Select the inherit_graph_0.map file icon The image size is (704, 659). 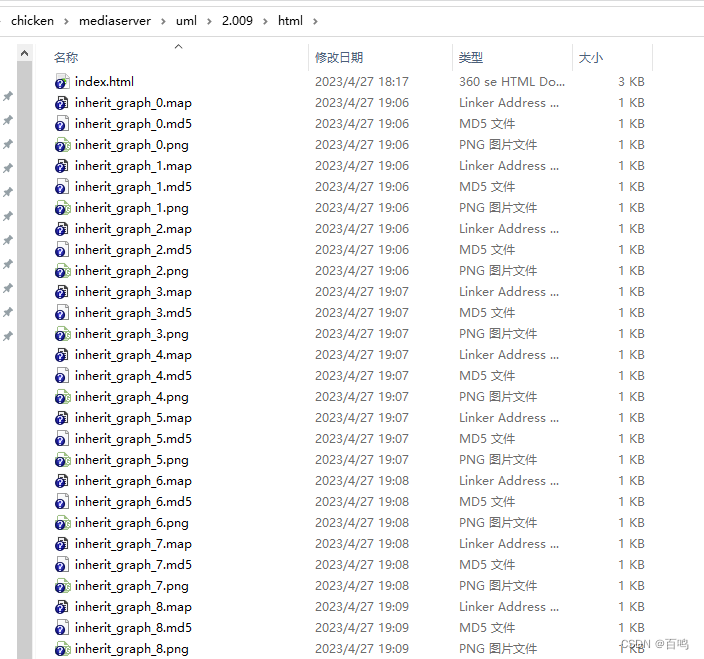(x=62, y=103)
